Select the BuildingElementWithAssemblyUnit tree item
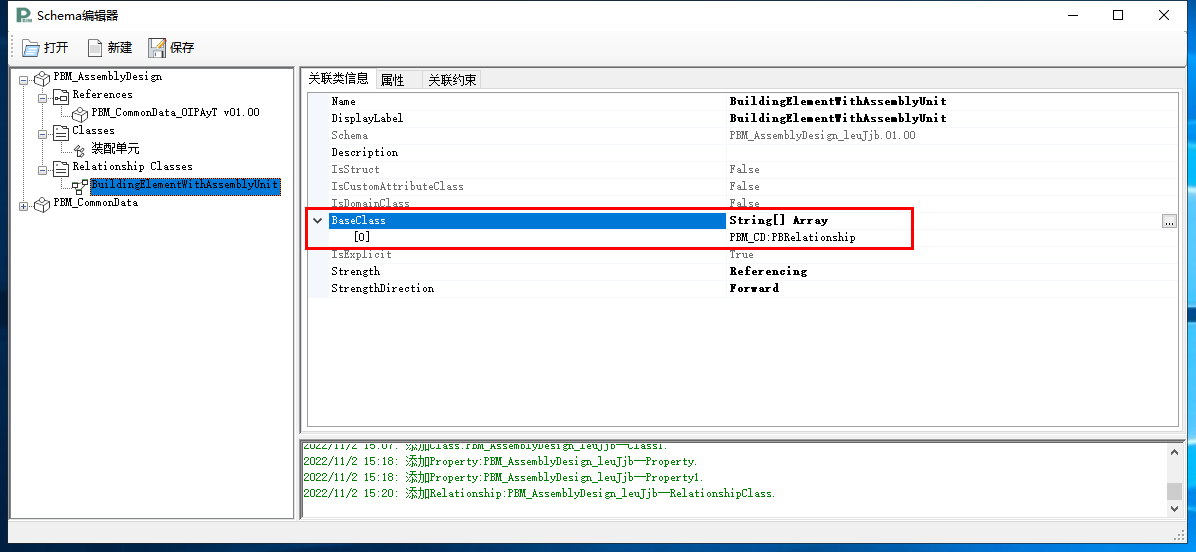The height and width of the screenshot is (552, 1196). 185,185
